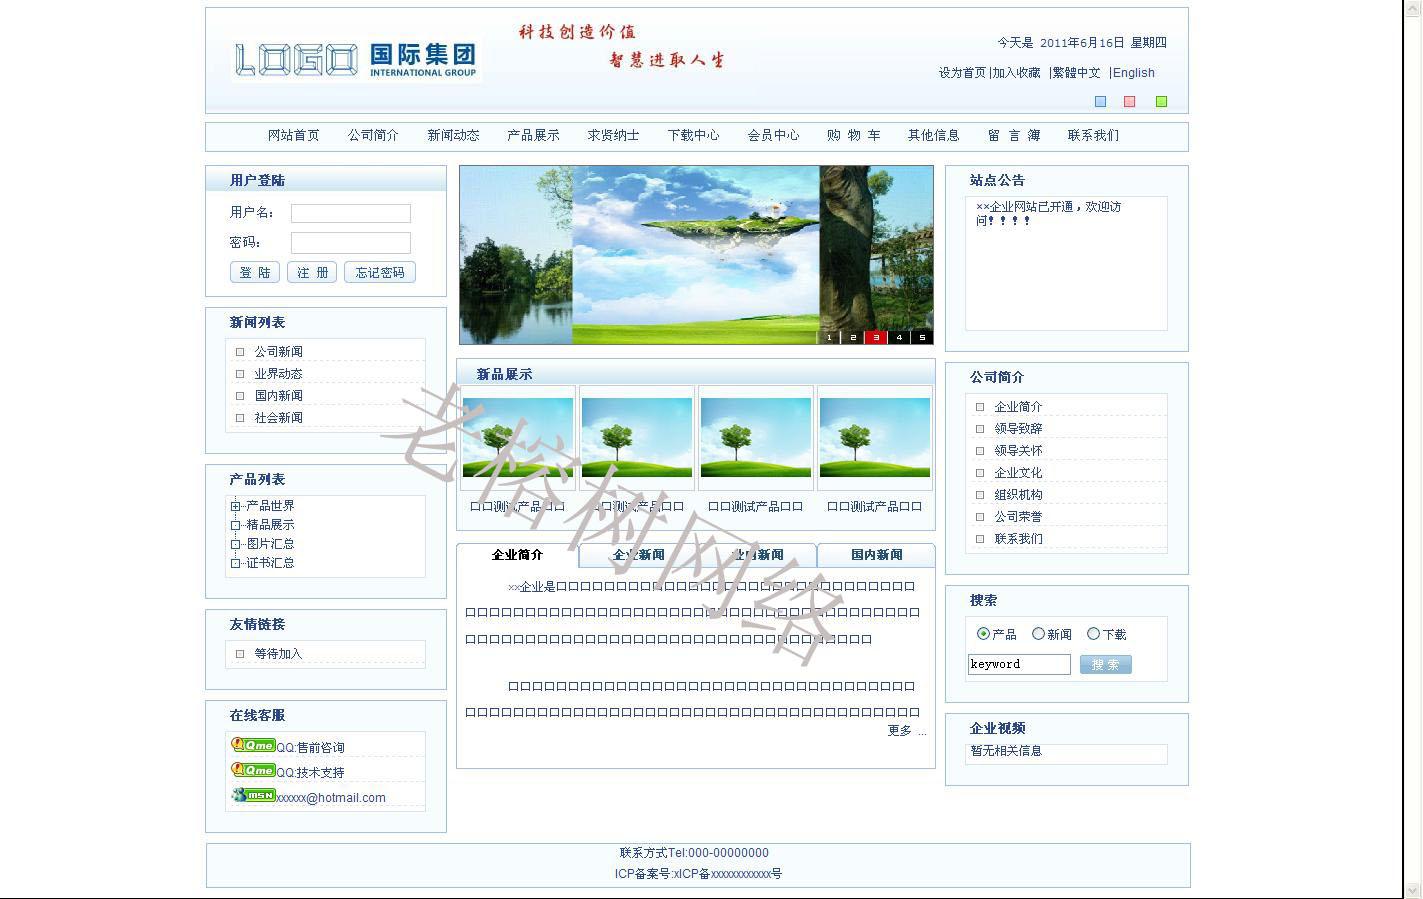Click the 搜索 button
1423x899 pixels.
[1105, 664]
